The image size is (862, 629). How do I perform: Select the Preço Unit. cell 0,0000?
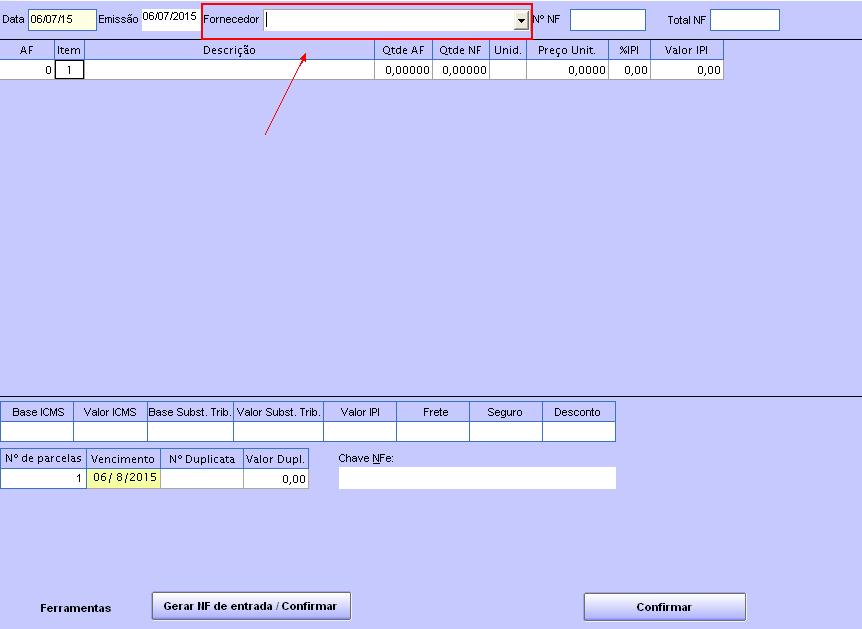(567, 70)
